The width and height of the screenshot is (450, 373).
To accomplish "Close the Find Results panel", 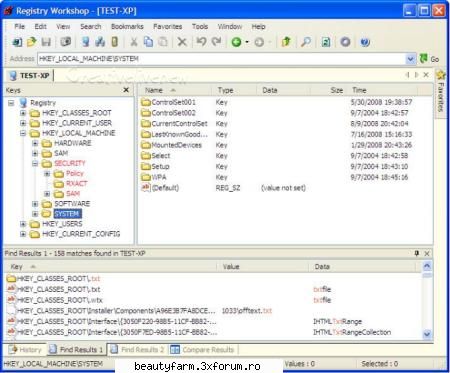I will pyautogui.click(x=427, y=254).
